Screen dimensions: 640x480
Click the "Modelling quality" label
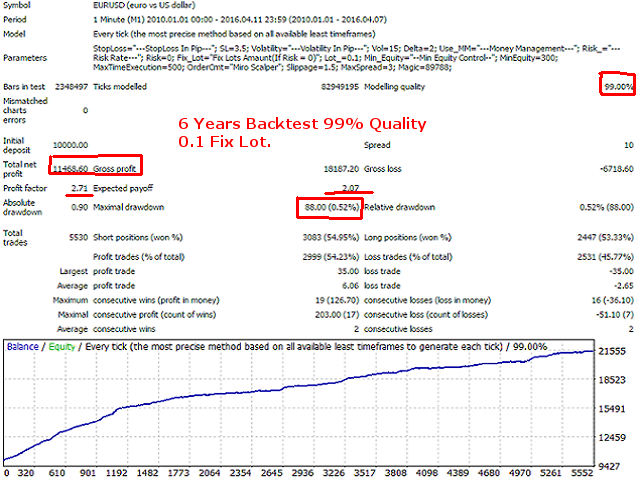coord(395,87)
